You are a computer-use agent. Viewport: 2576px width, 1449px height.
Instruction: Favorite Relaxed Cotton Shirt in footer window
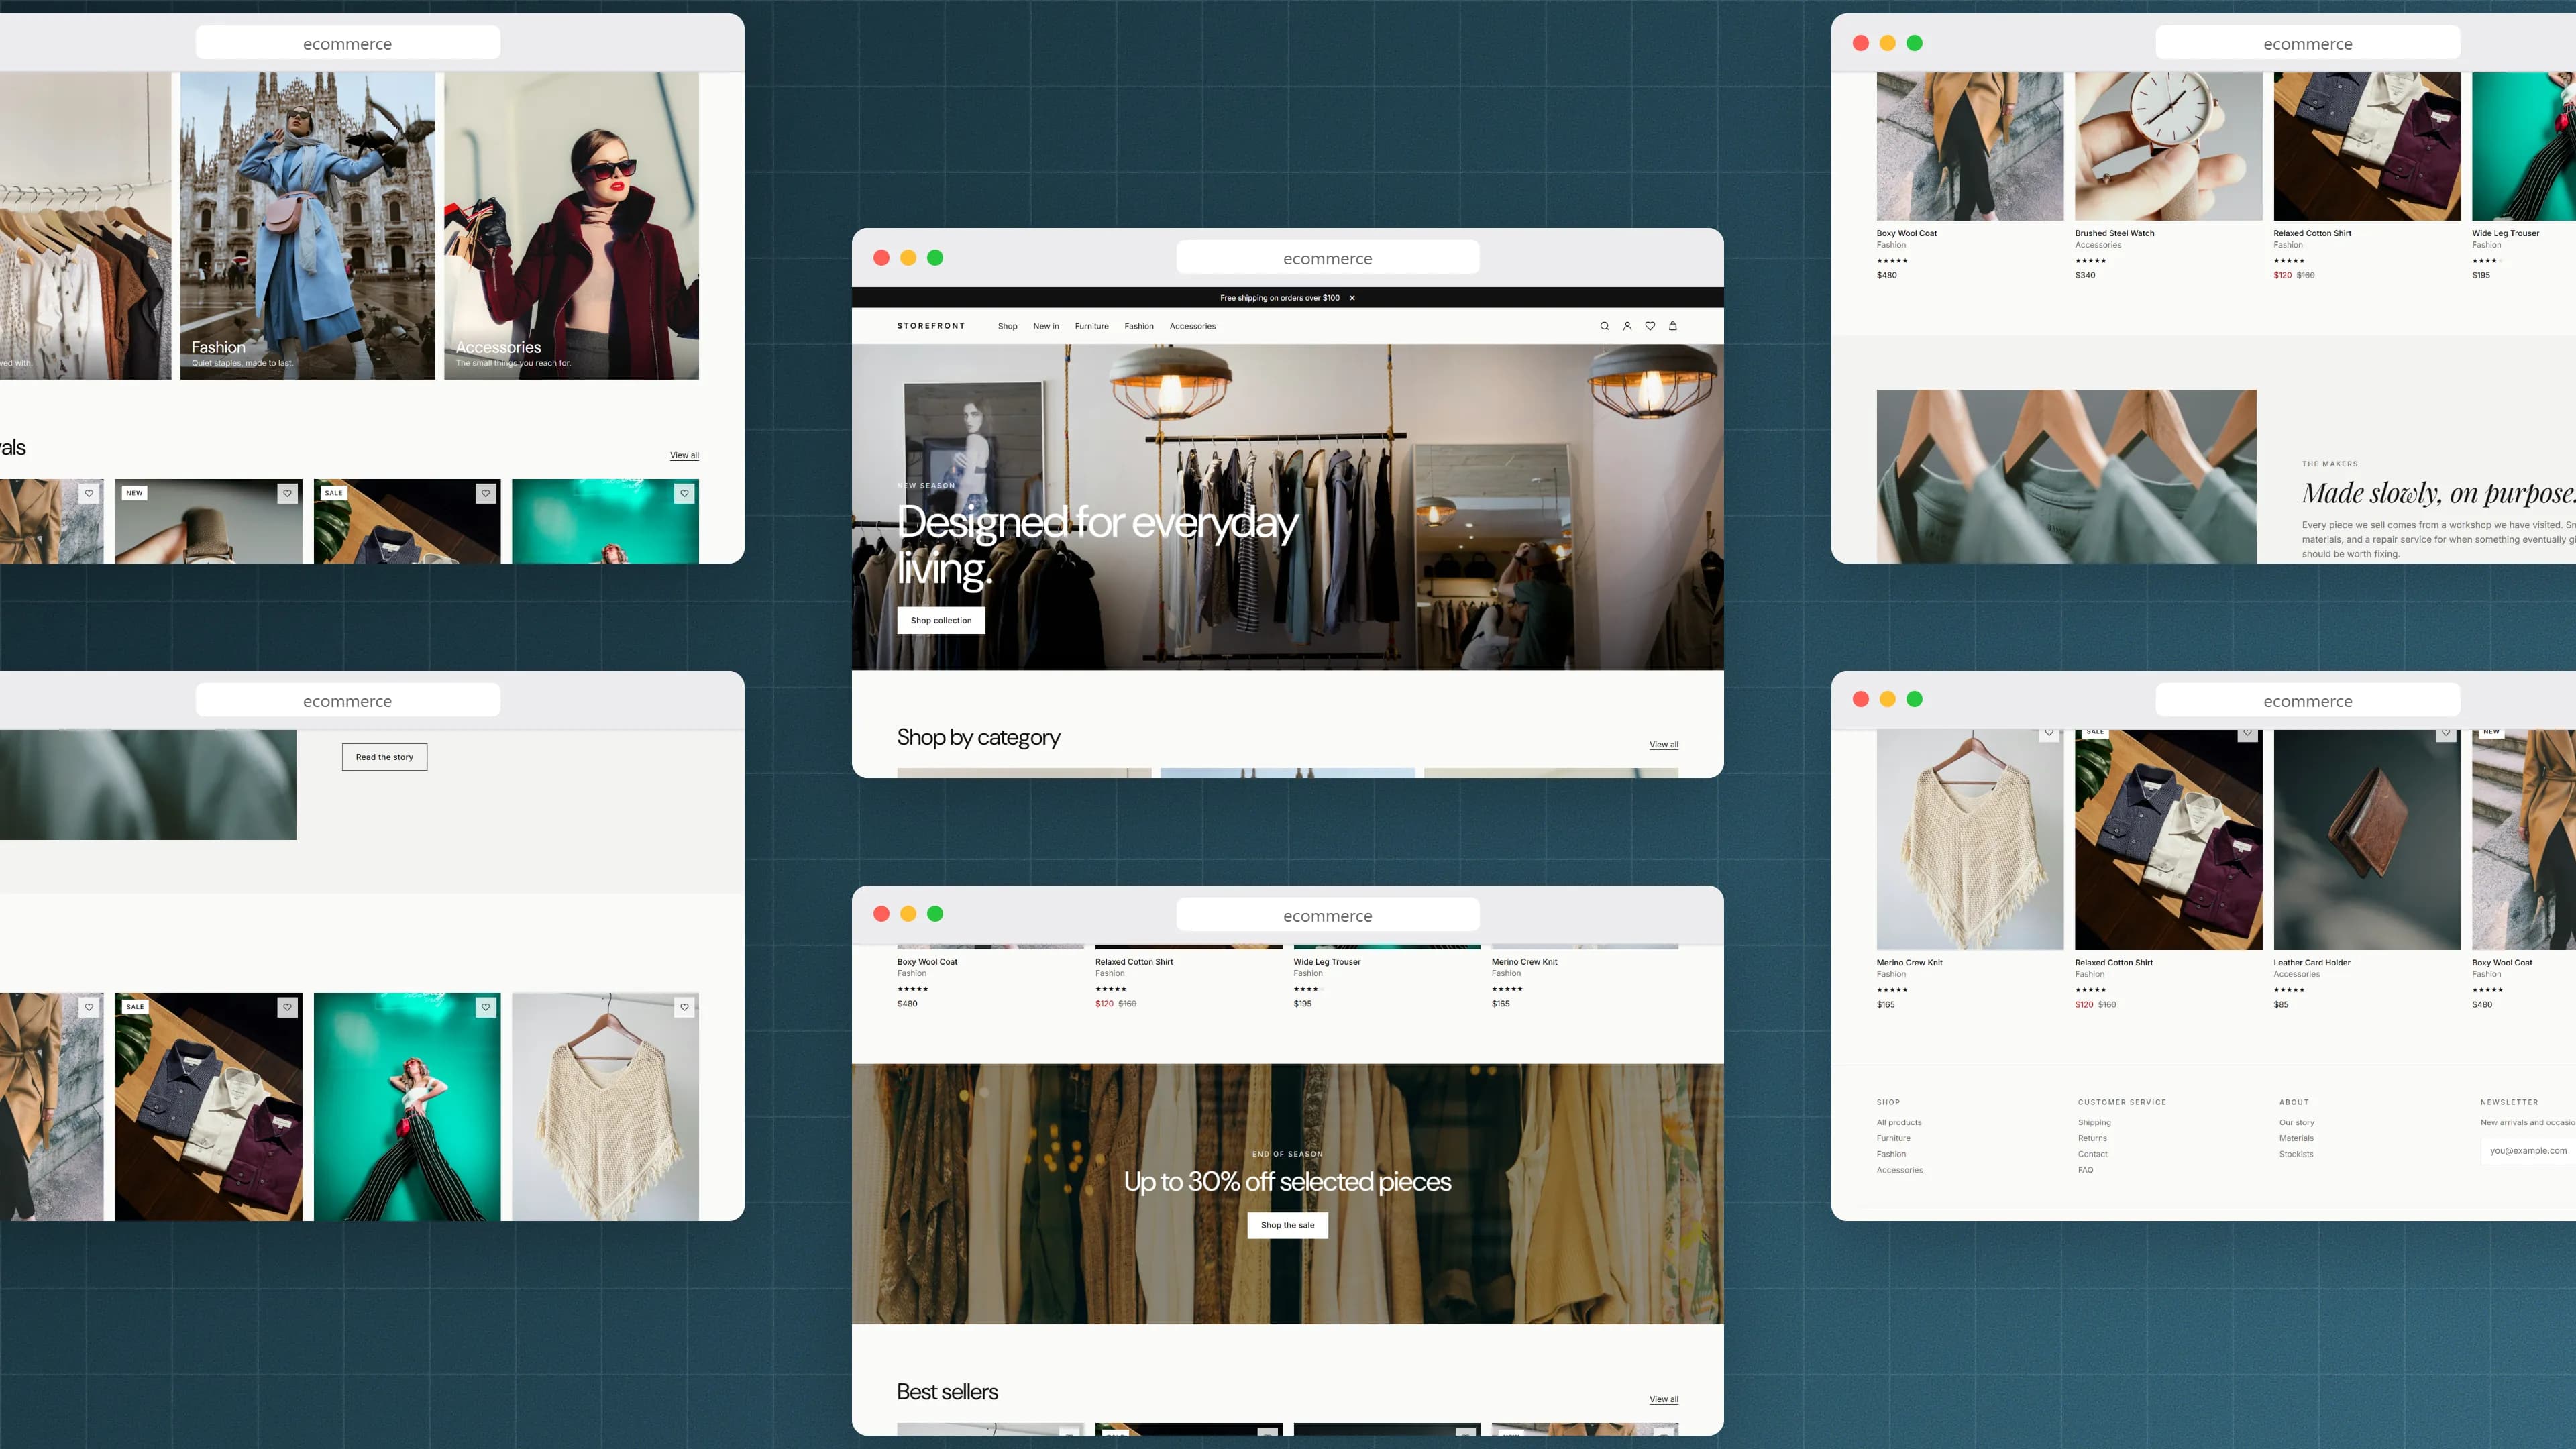coord(2247,734)
